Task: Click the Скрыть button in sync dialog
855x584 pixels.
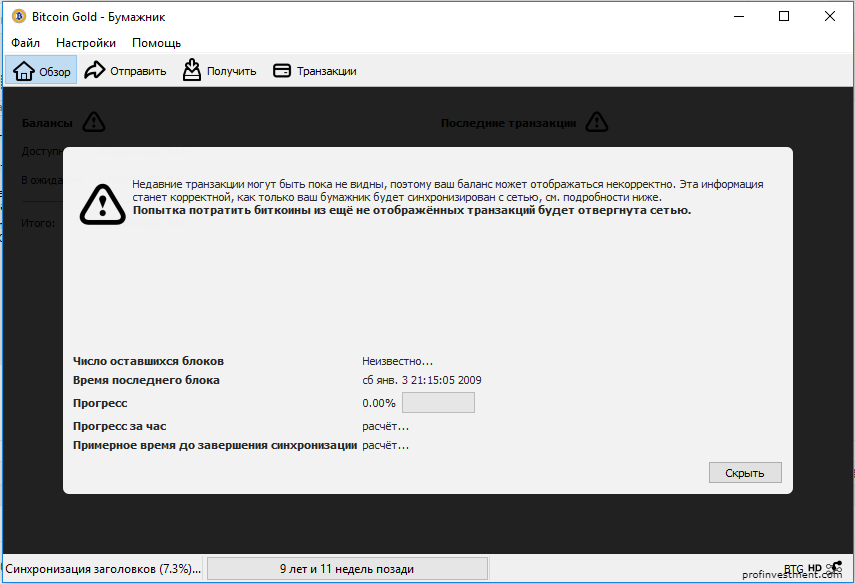Action: click(x=745, y=473)
